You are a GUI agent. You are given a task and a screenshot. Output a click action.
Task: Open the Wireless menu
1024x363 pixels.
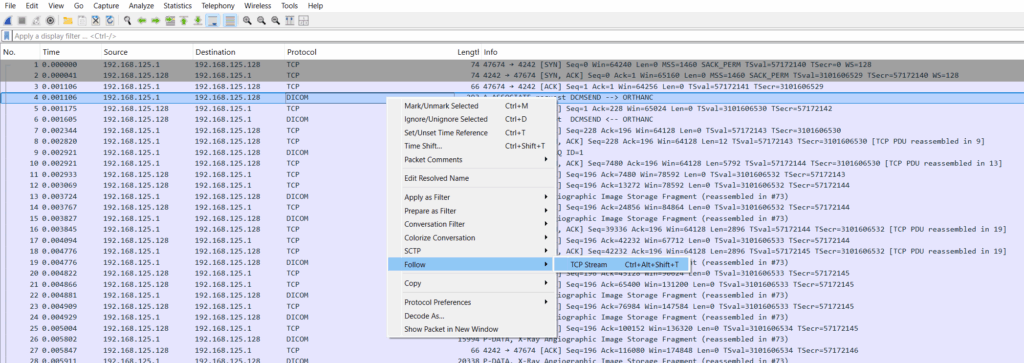pyautogui.click(x=257, y=6)
